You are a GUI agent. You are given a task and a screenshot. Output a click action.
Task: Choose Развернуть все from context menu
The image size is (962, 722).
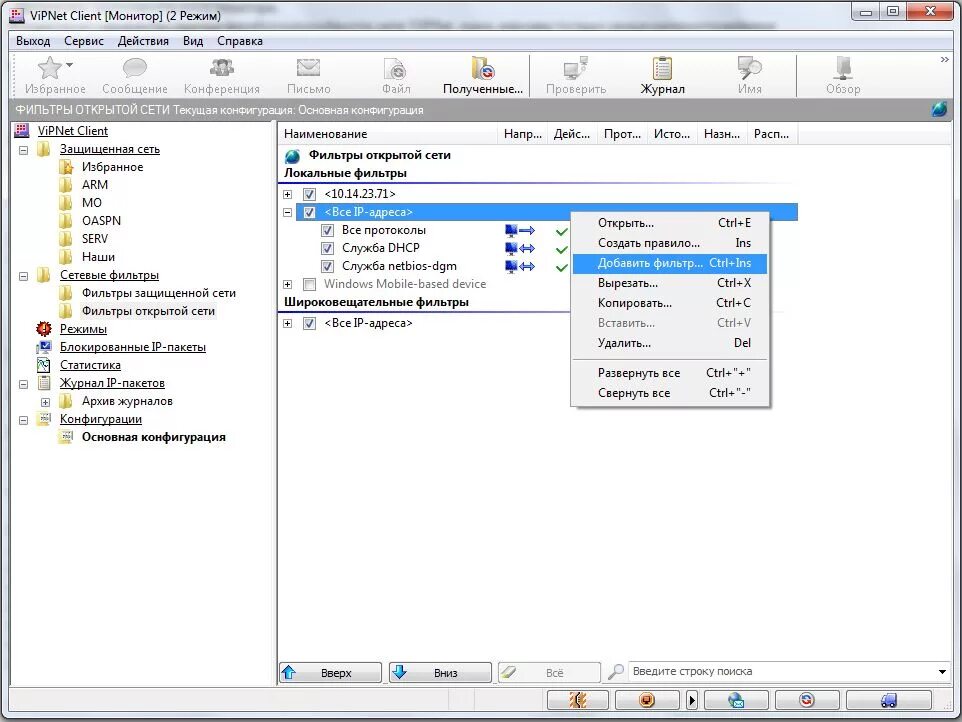(x=669, y=373)
